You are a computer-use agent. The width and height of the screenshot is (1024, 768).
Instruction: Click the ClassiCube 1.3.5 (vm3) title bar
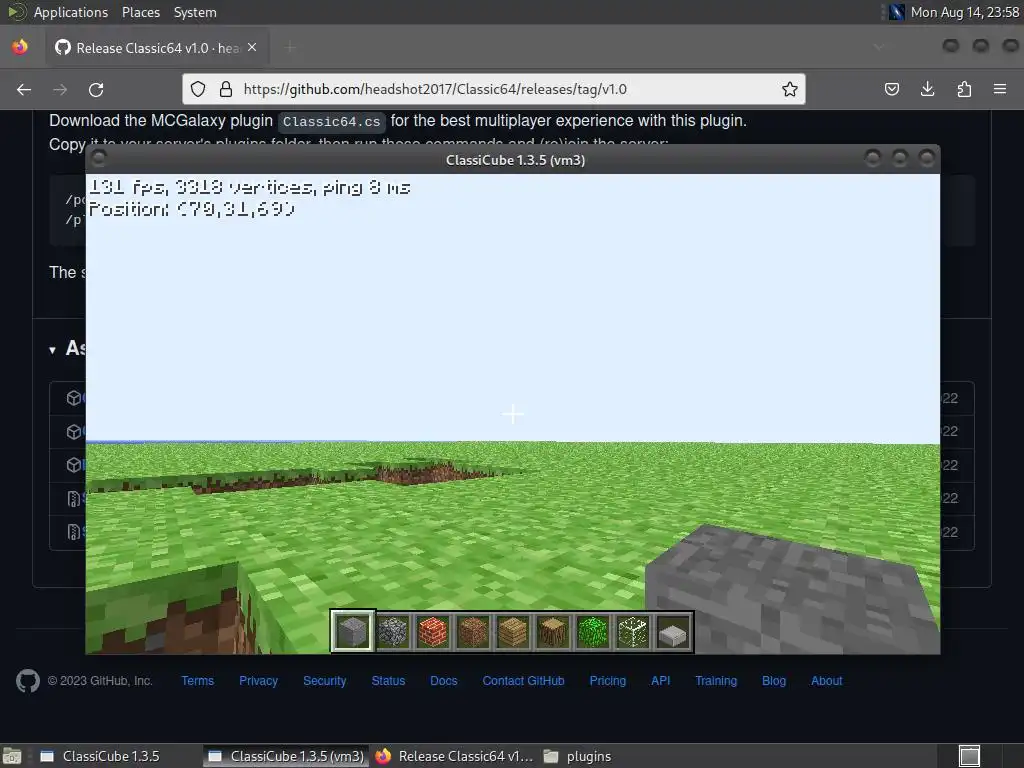click(x=513, y=159)
